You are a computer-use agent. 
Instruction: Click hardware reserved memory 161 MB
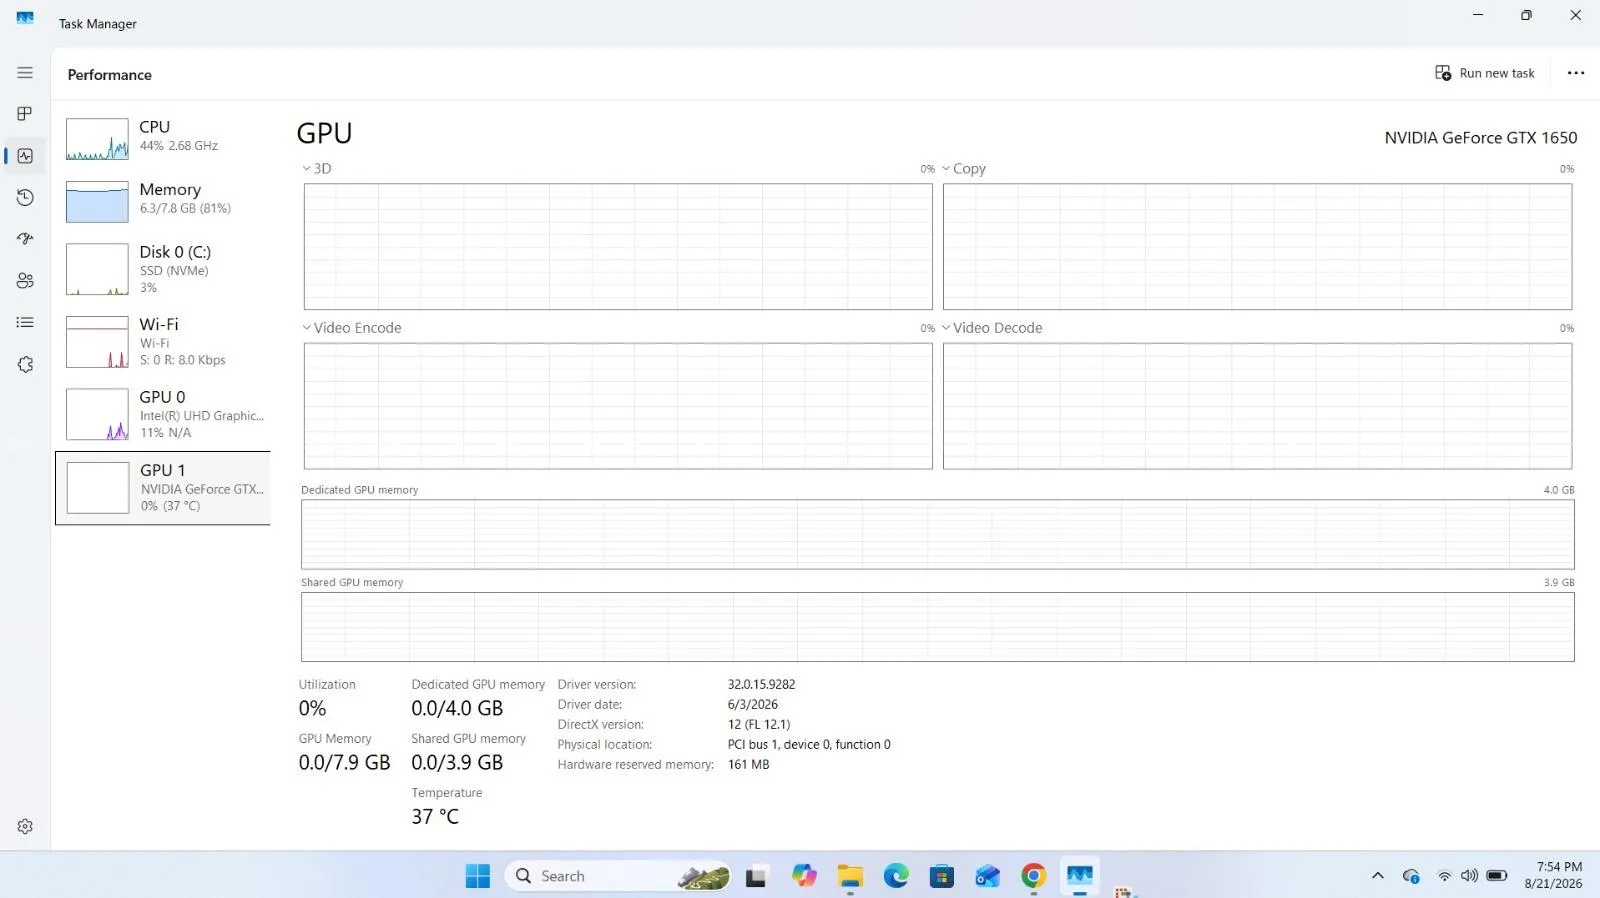[748, 765]
